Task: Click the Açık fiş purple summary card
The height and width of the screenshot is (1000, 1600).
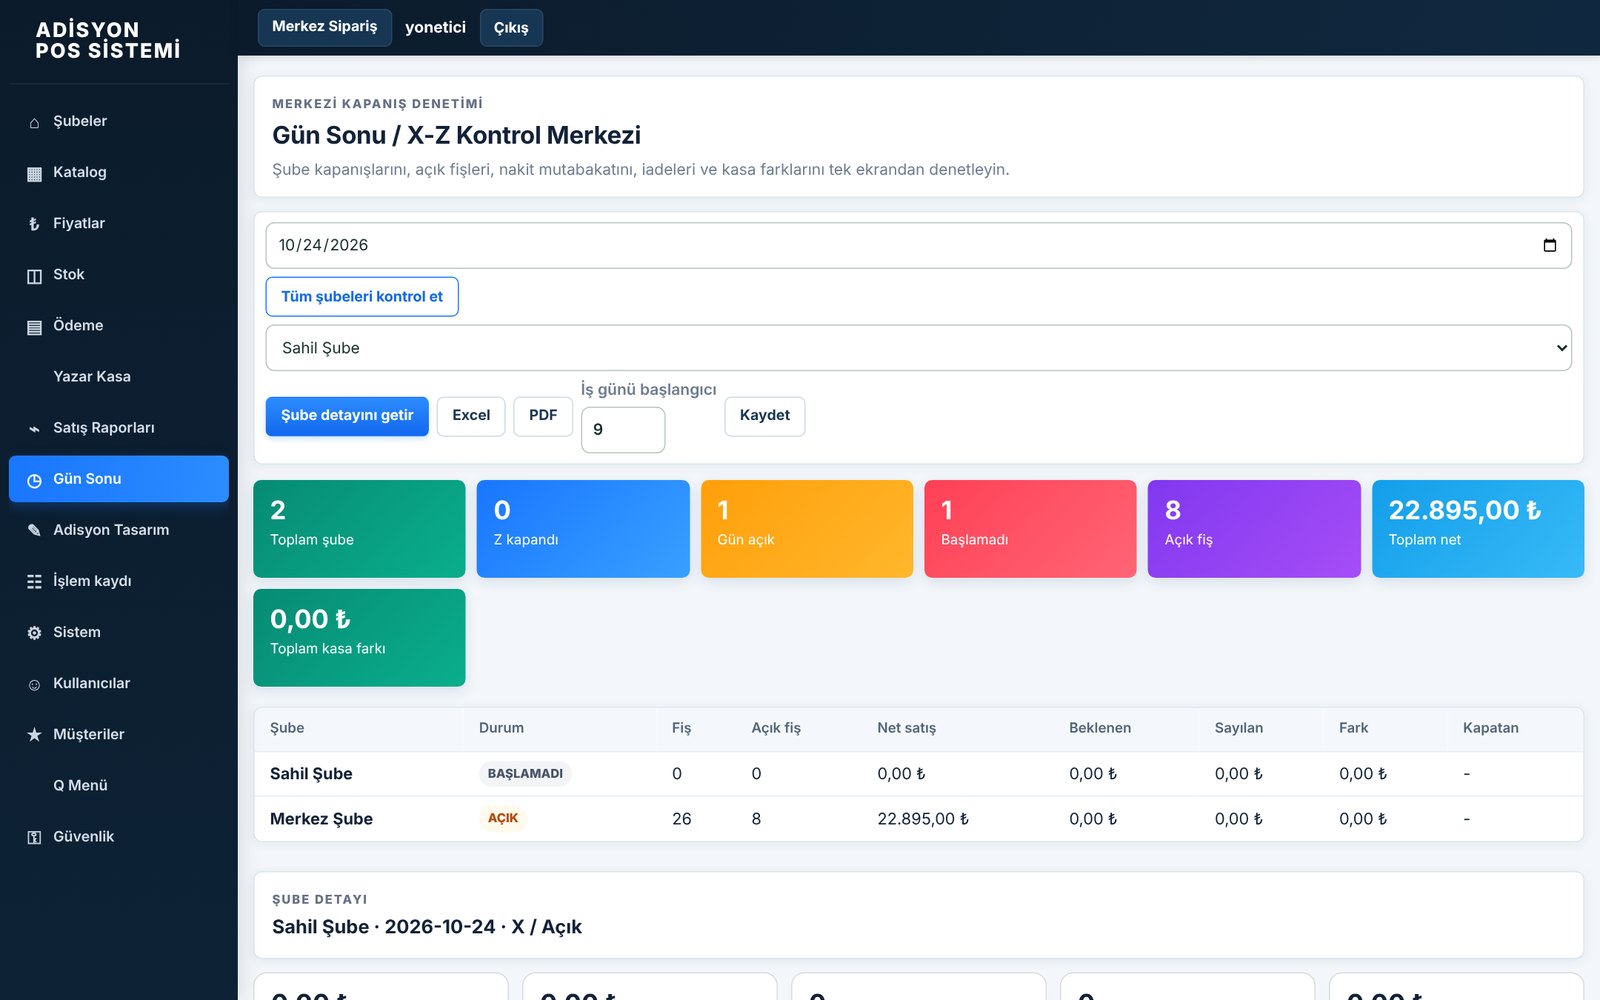Action: coord(1254,529)
